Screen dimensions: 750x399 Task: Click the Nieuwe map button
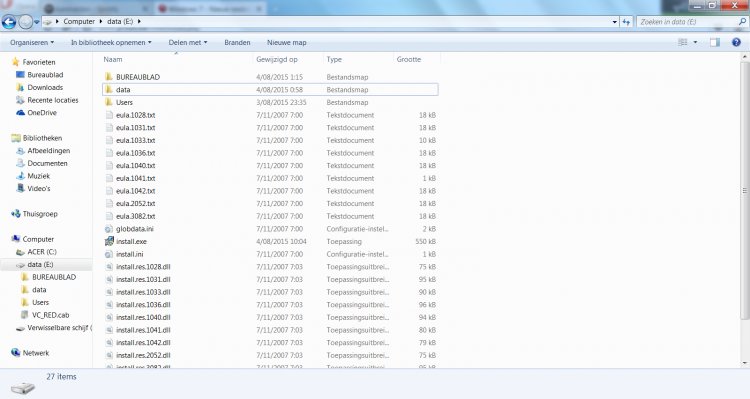pos(287,43)
